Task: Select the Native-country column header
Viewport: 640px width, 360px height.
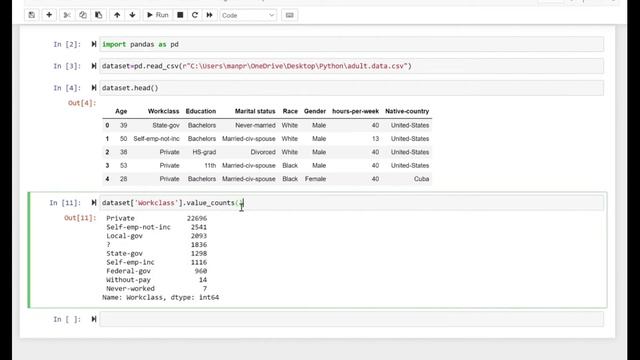Action: click(407, 111)
